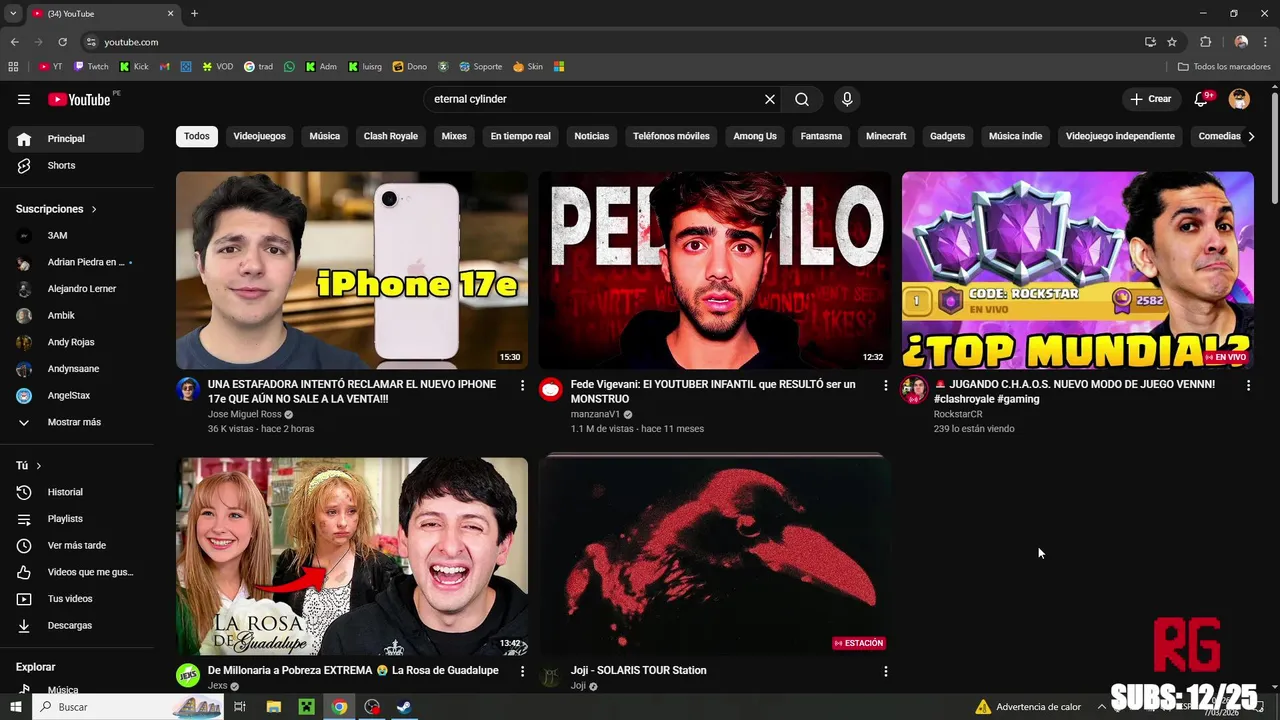Click the YouTube logo
1280x720 pixels.
(79, 99)
